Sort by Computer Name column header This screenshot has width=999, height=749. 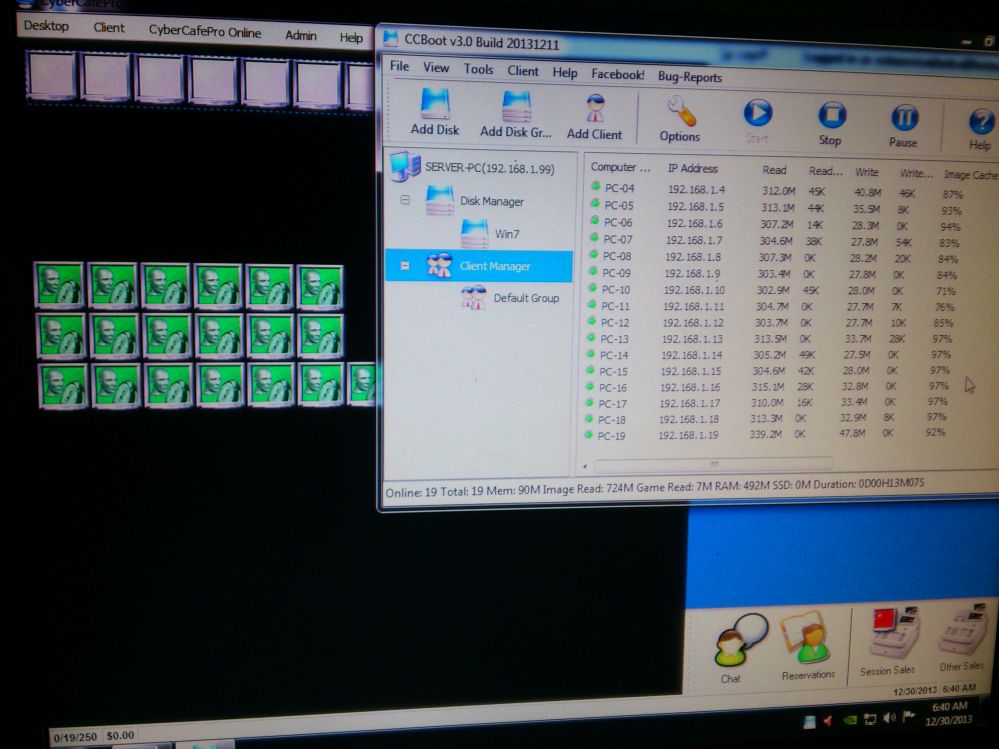click(x=620, y=167)
